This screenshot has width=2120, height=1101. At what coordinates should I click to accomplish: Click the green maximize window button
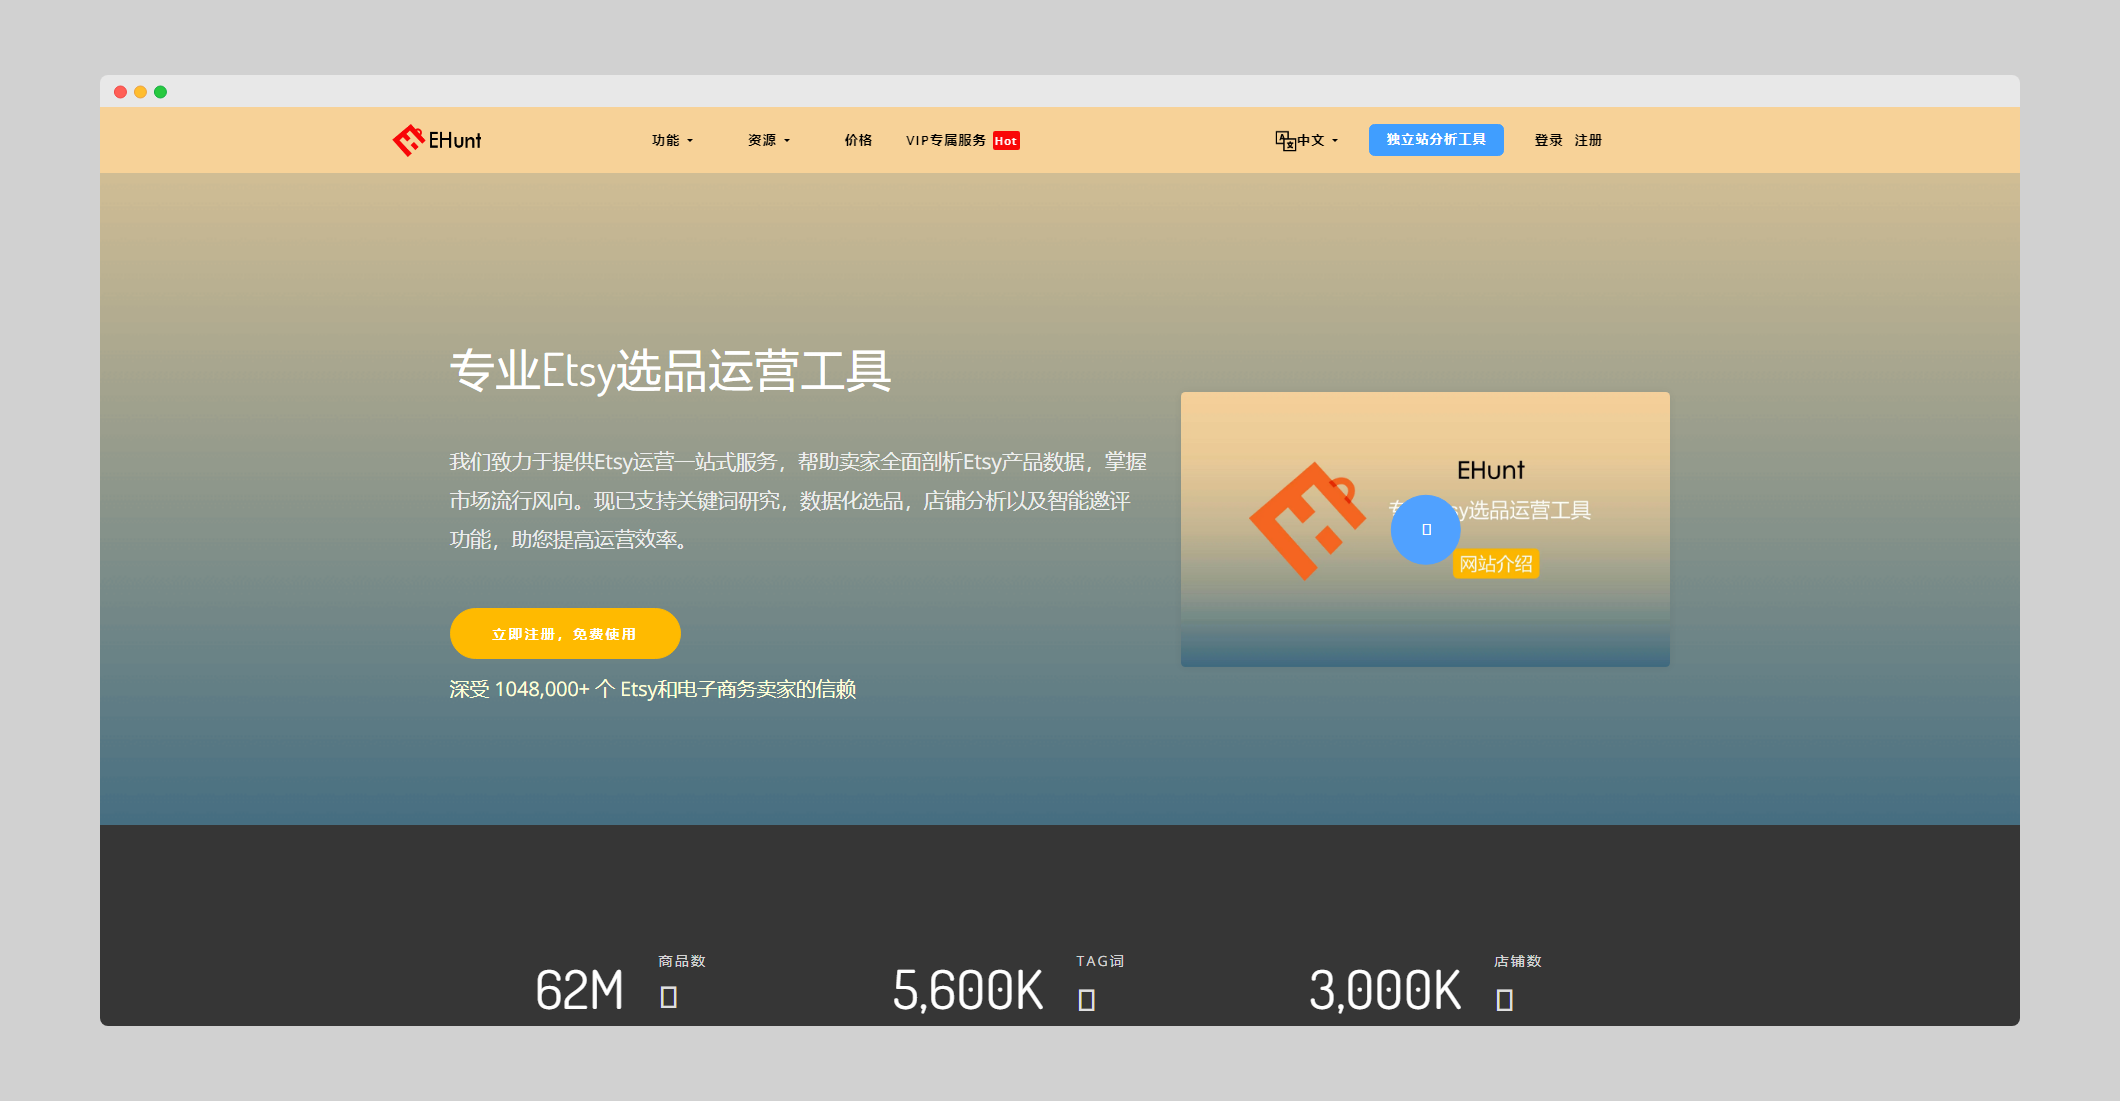click(160, 92)
